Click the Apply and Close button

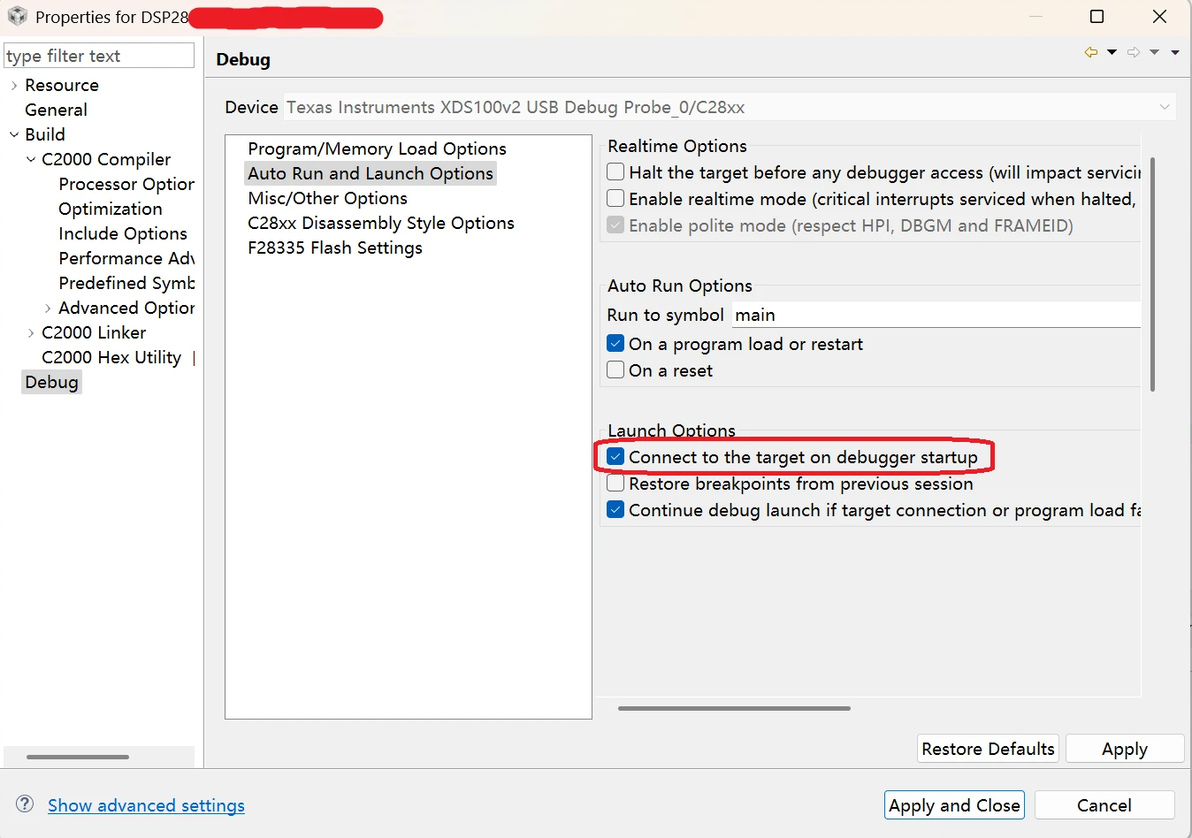coord(954,805)
